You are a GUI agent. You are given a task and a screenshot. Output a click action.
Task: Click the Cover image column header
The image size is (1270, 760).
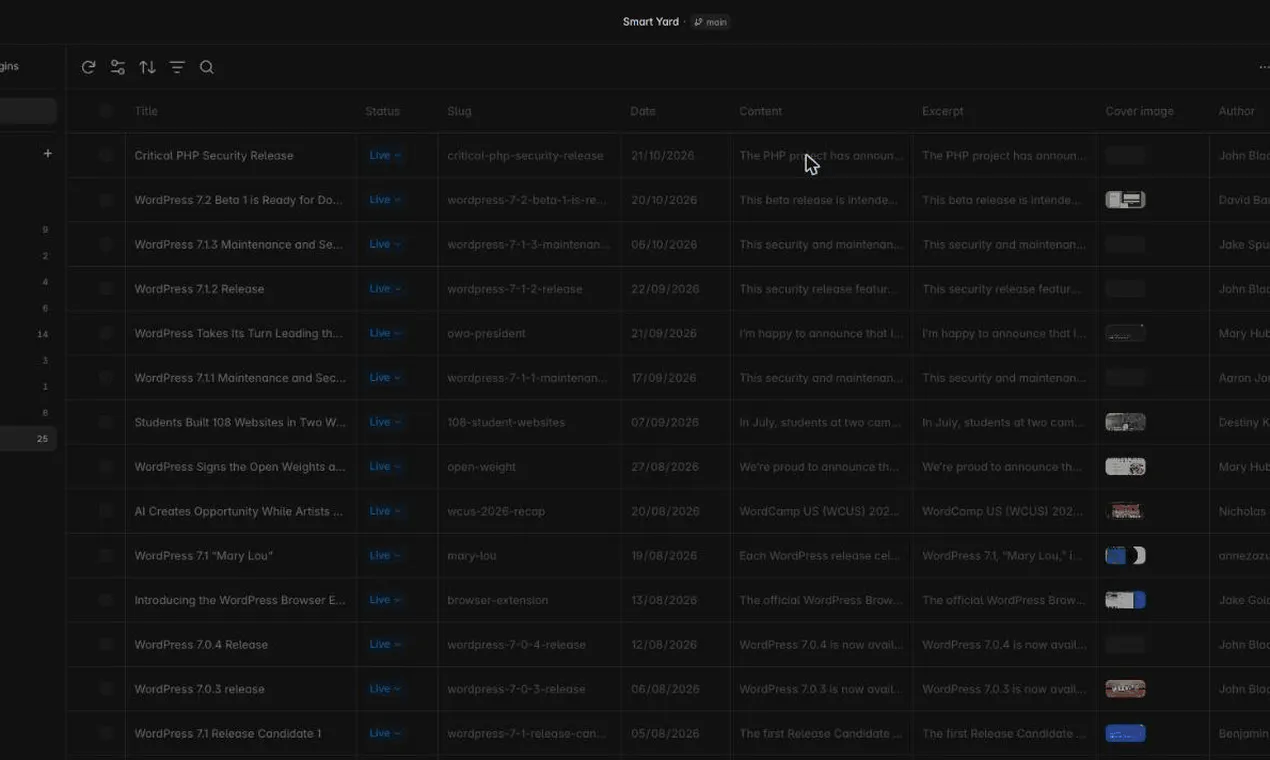coord(1139,111)
